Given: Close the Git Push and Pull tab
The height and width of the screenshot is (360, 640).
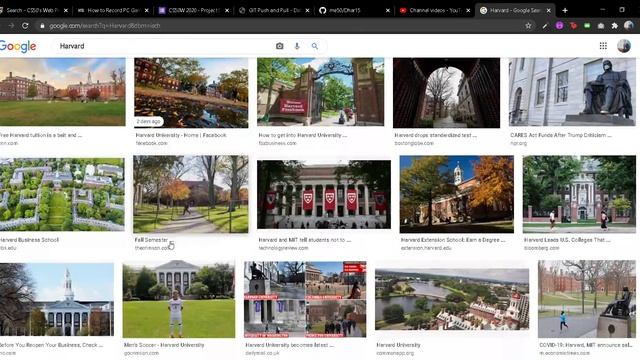Looking at the screenshot, I should pos(307,10).
